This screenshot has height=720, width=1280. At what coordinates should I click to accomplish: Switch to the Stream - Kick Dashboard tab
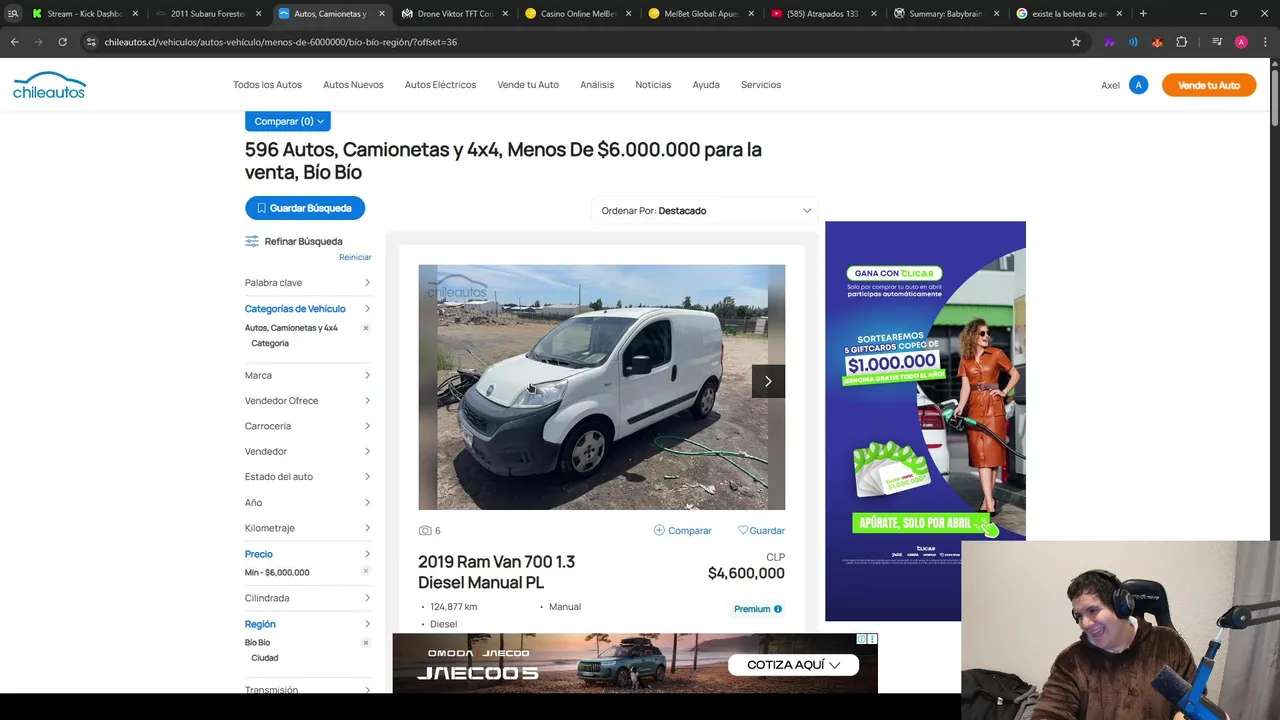click(84, 14)
